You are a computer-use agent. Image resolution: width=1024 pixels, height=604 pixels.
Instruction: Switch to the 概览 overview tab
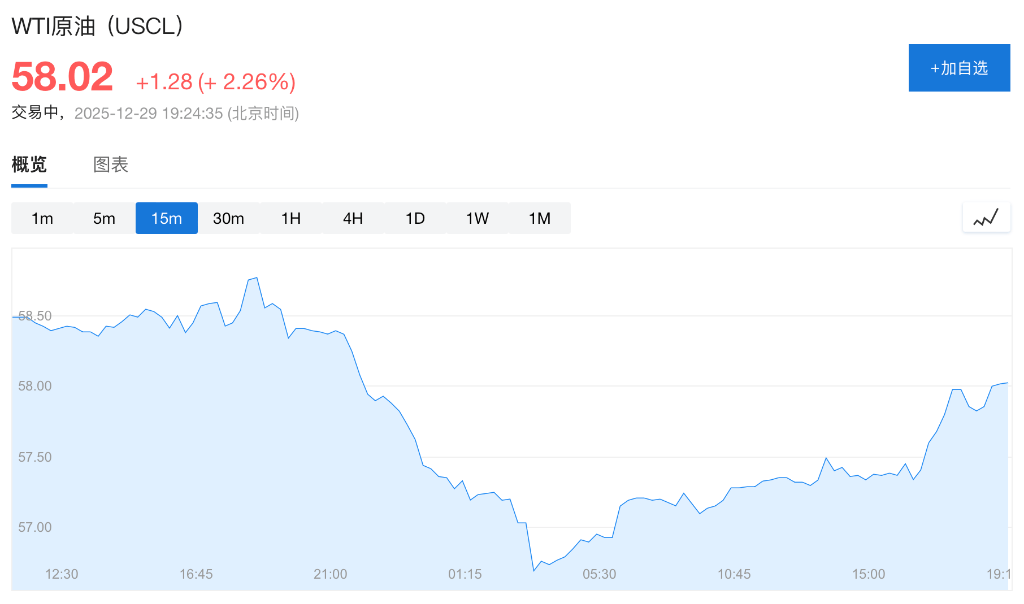pyautogui.click(x=29, y=165)
